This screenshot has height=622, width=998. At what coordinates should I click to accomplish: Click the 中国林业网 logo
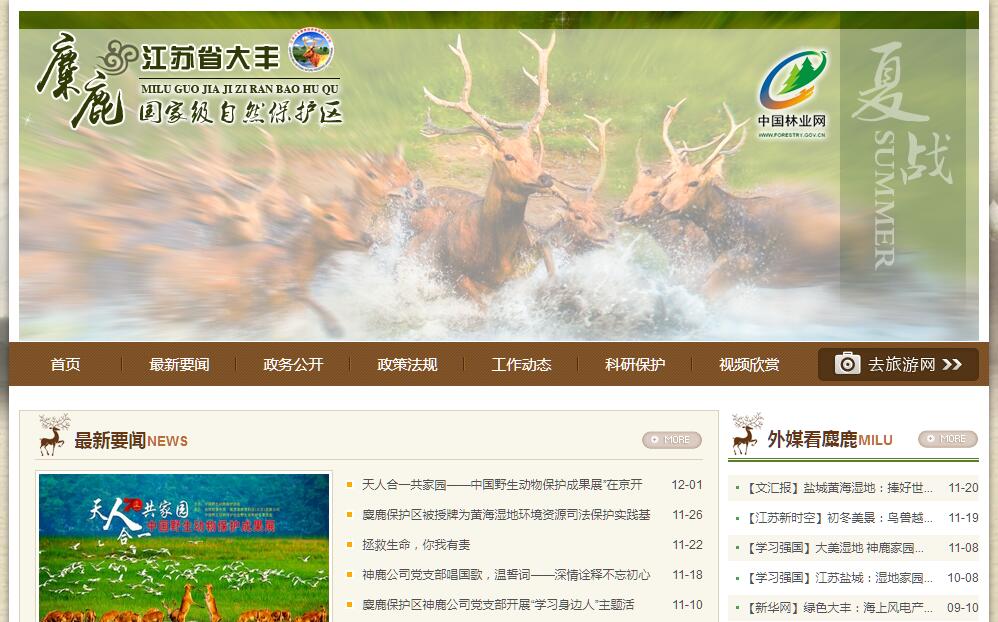pos(792,94)
